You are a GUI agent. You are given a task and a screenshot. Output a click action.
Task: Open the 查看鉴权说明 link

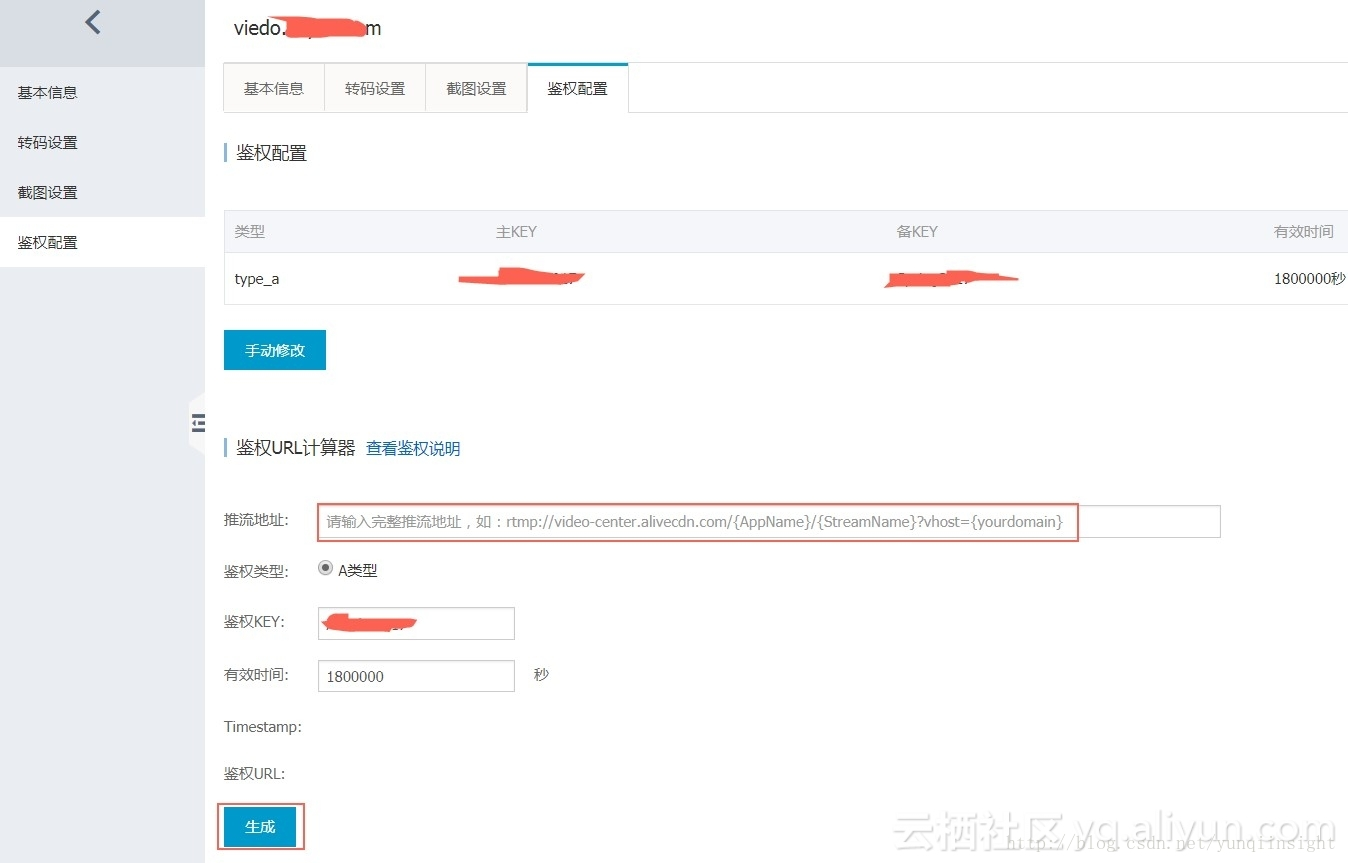(x=412, y=448)
